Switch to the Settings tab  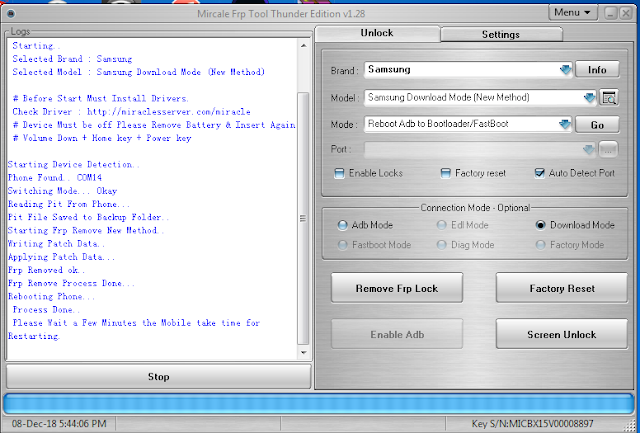pos(501,35)
